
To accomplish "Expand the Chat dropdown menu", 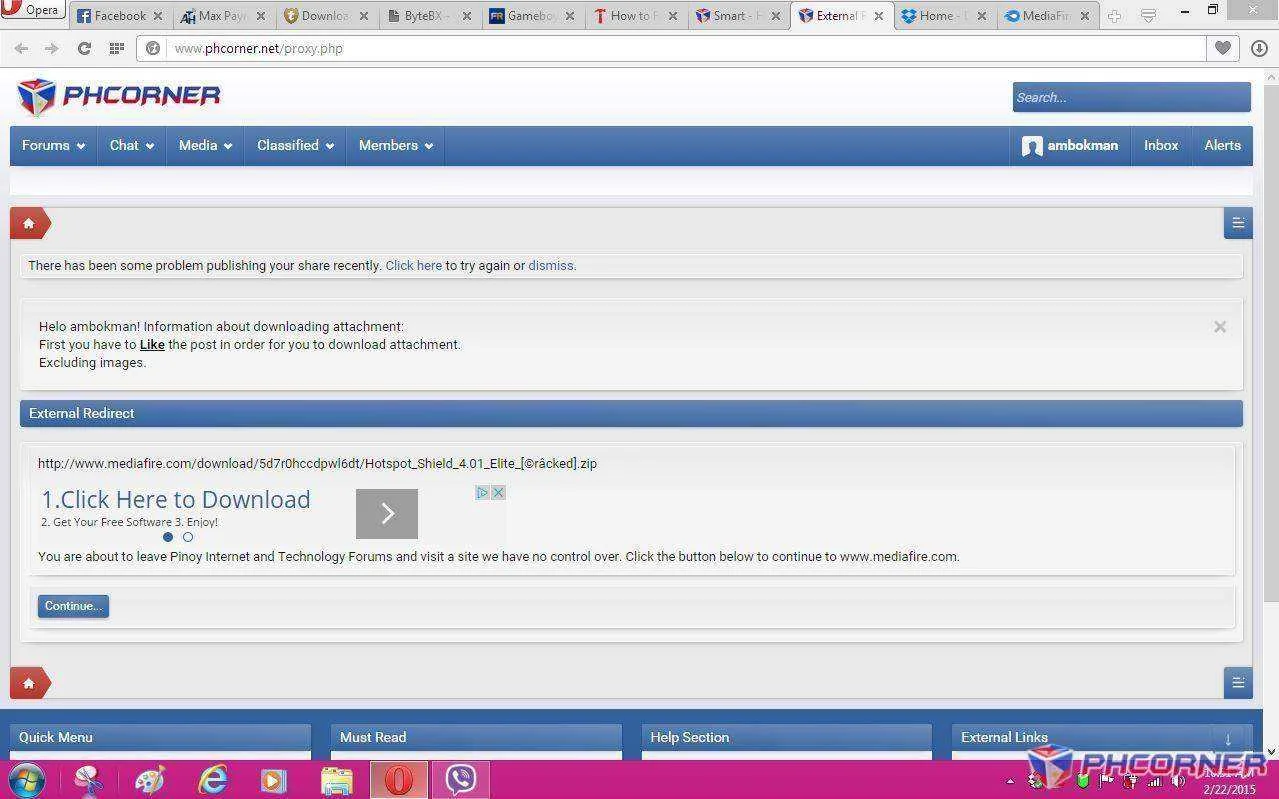I will click(x=132, y=146).
